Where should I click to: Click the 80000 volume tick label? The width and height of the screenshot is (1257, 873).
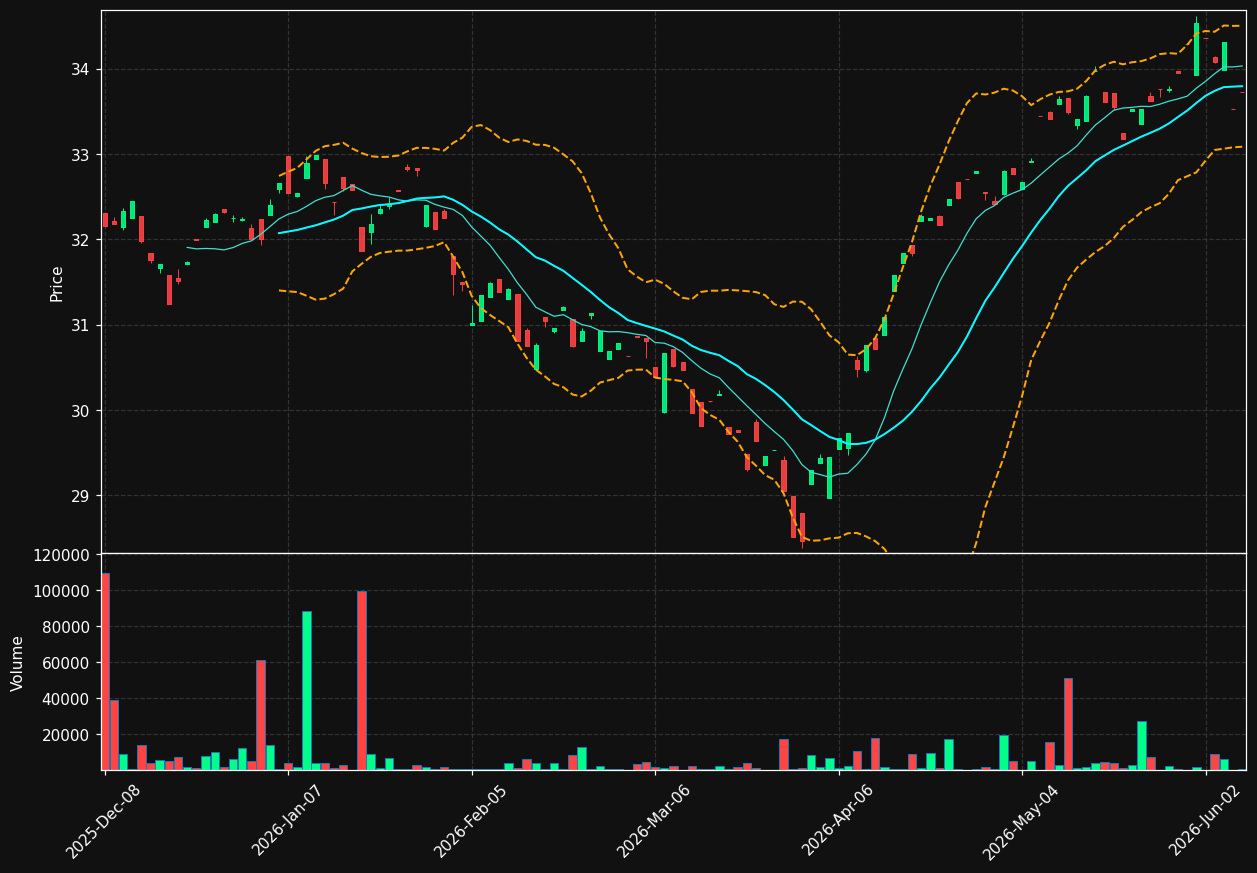(66, 627)
